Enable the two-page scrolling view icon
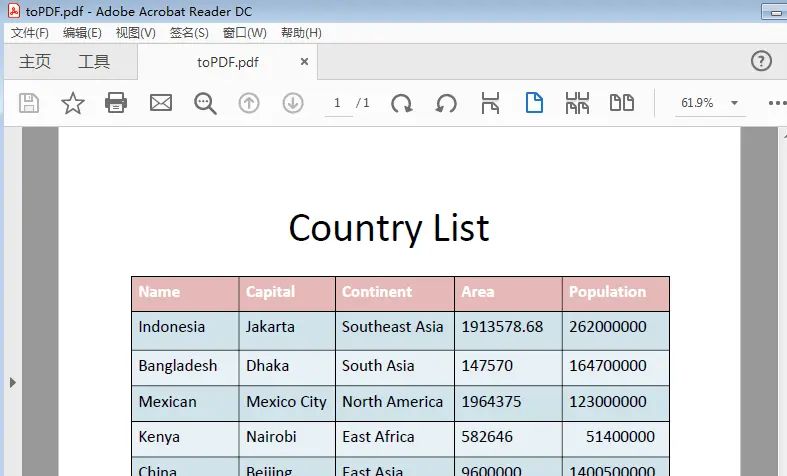The width and height of the screenshot is (787, 476). [x=577, y=103]
